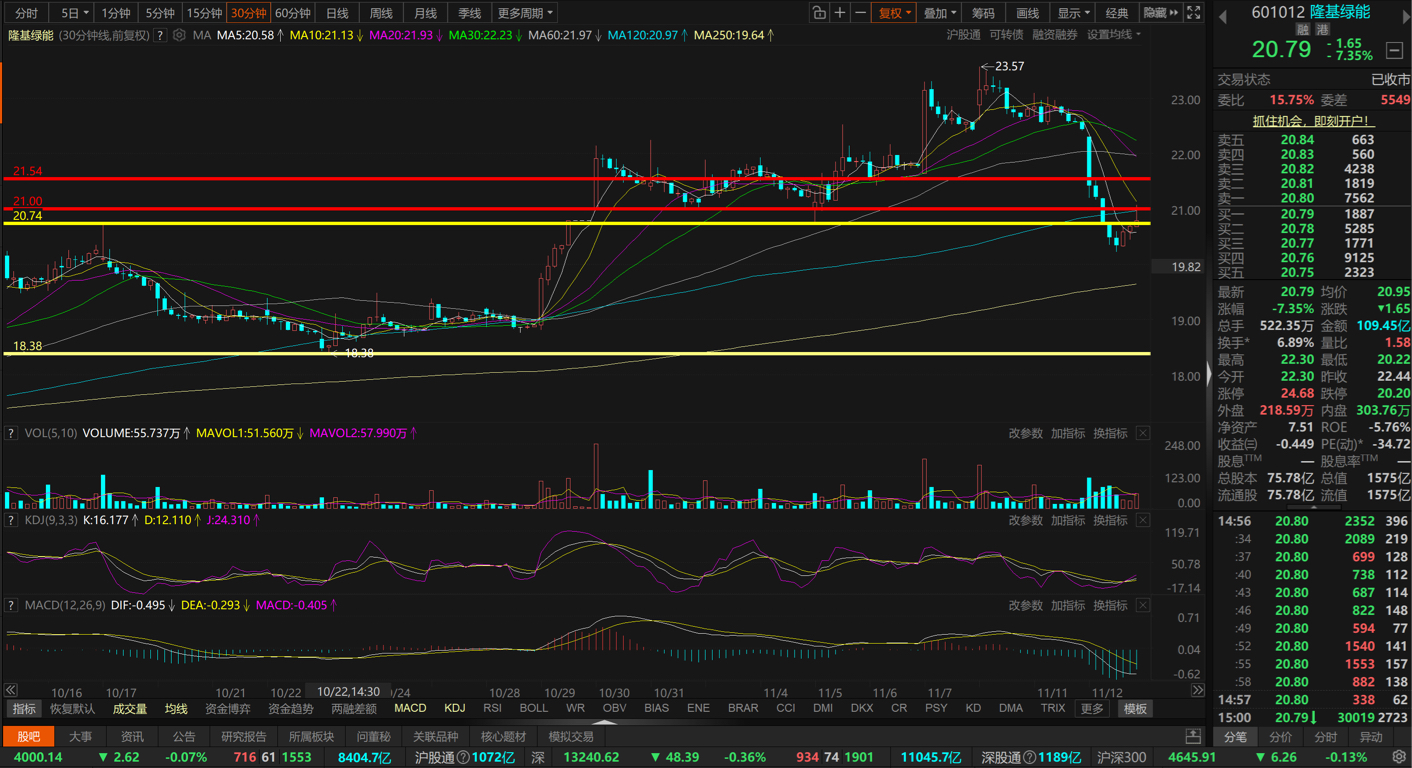
Task: Click 换指标 in MACD panel
Action: pyautogui.click(x=1110, y=605)
